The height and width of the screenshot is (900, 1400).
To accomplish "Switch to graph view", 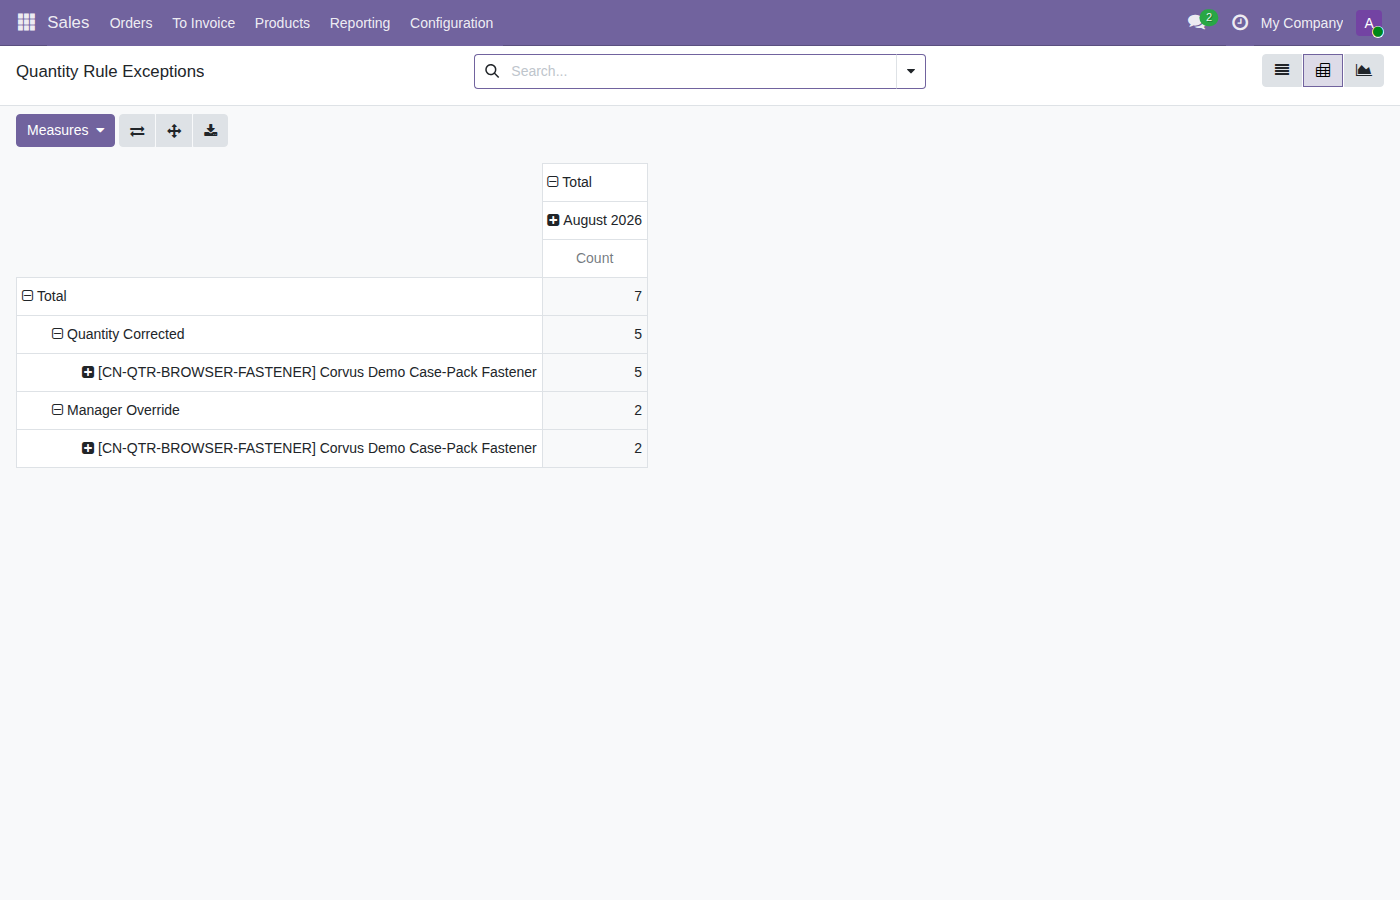I will pos(1363,70).
